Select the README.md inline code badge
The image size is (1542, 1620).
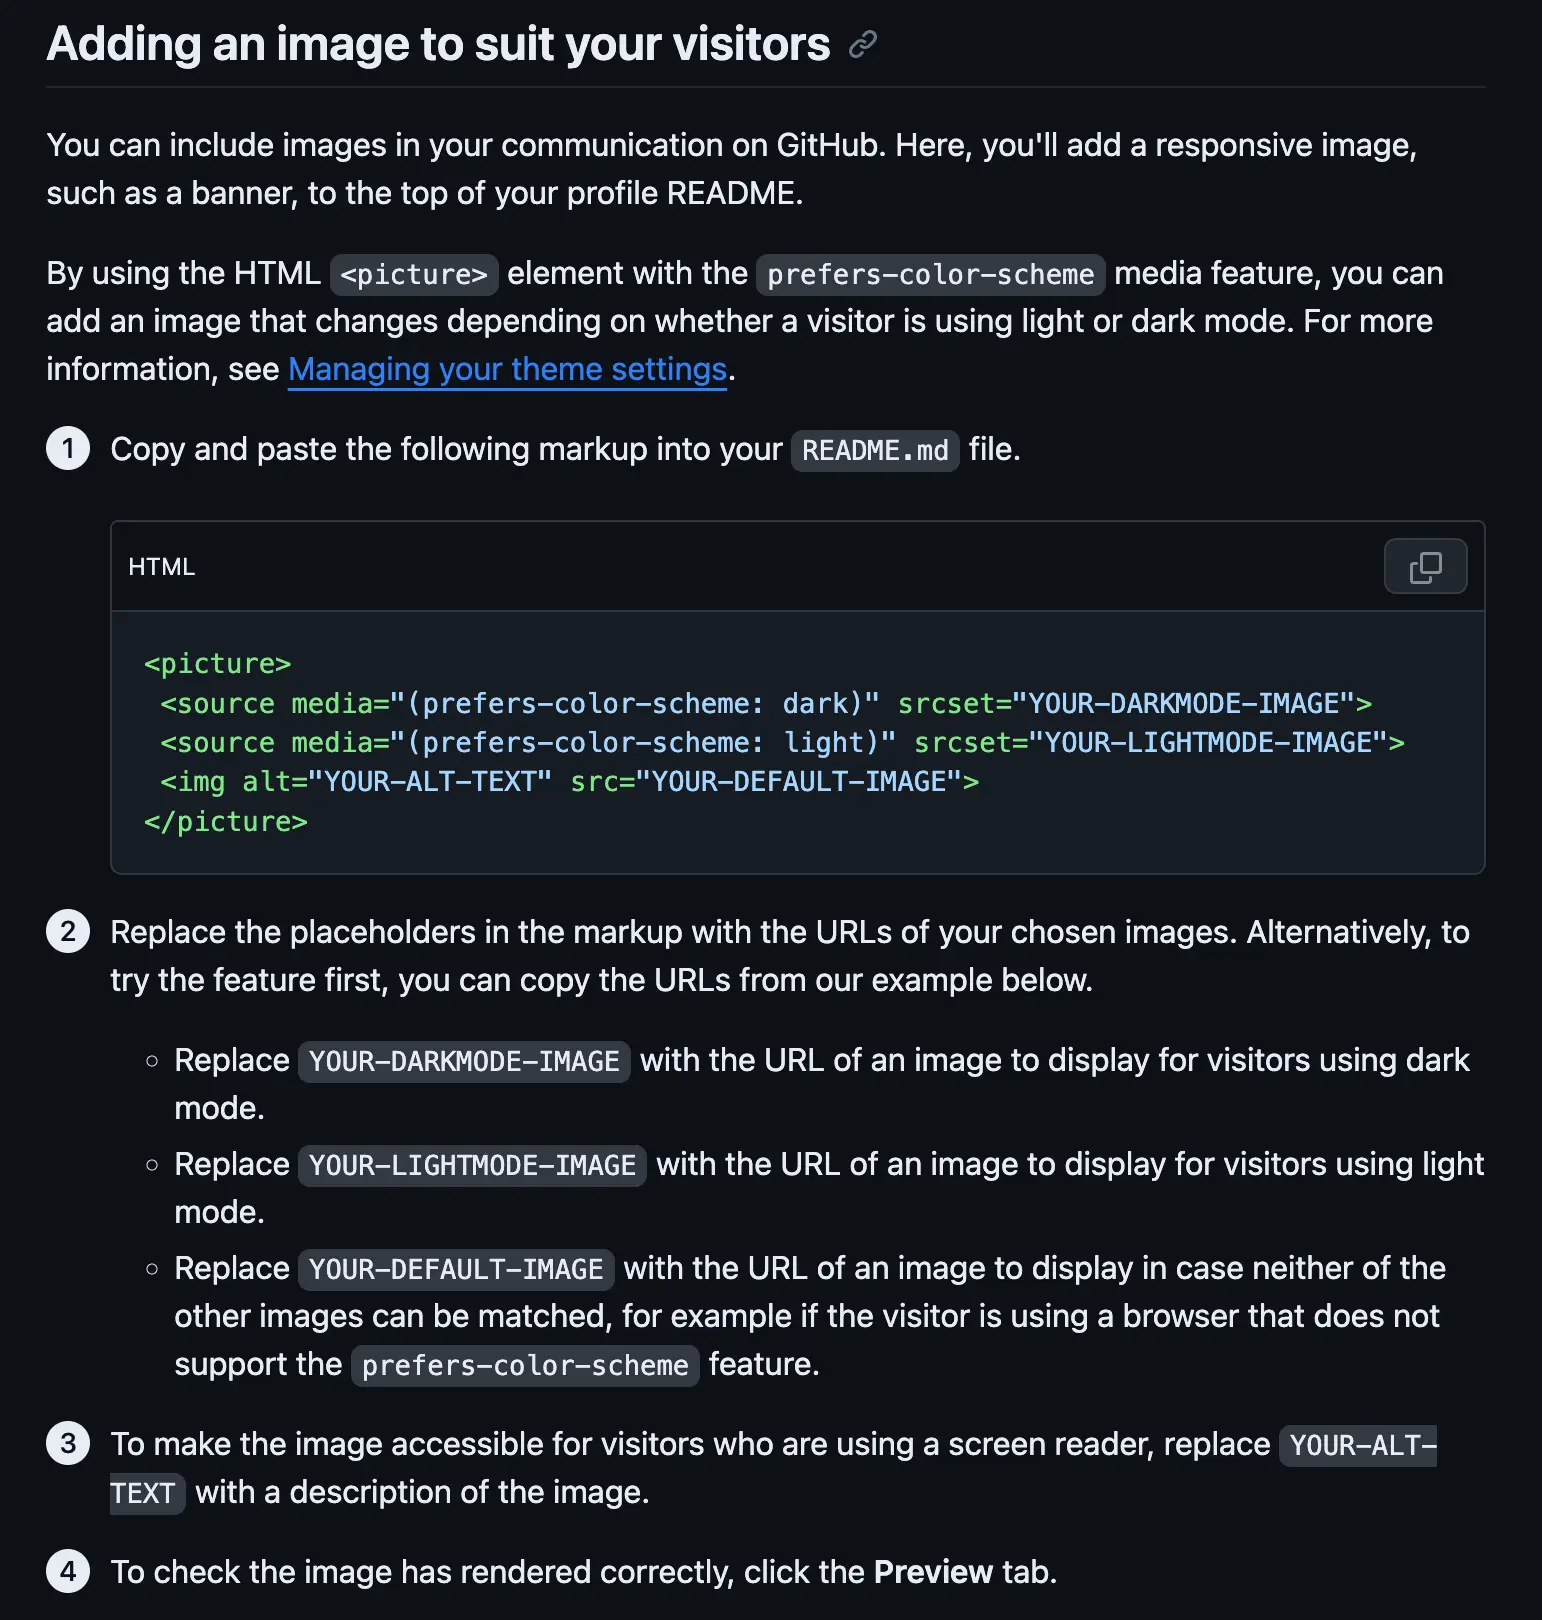point(874,450)
